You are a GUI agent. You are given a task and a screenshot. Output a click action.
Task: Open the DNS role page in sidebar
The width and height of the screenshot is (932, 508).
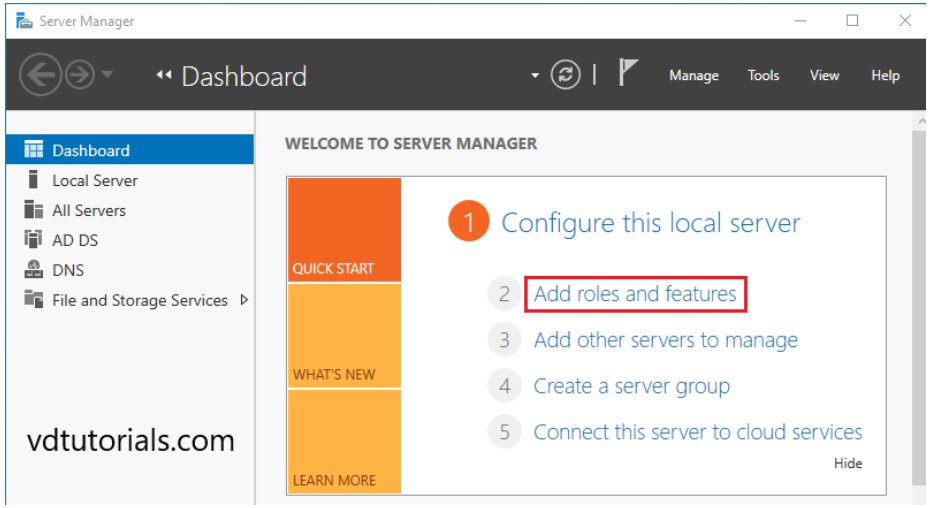(x=68, y=271)
